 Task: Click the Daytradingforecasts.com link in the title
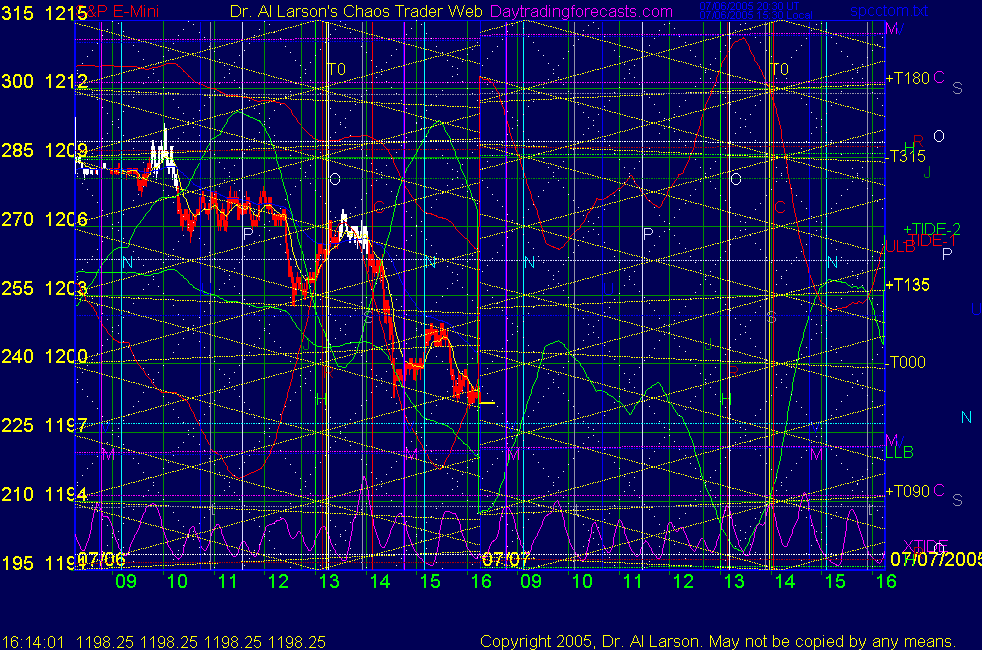pos(581,11)
